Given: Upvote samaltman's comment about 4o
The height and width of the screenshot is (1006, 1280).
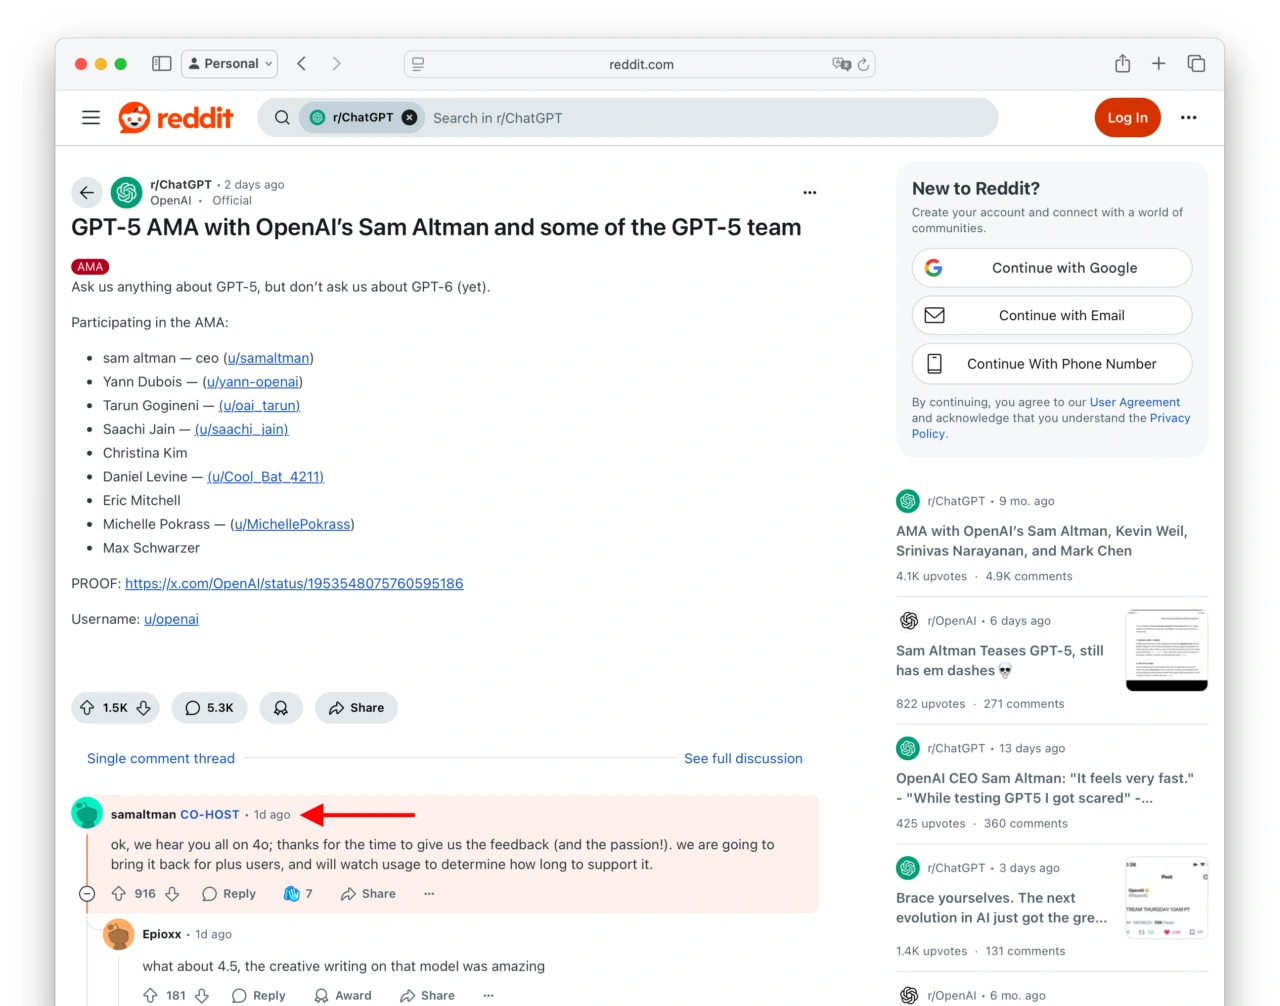Looking at the screenshot, I should click(119, 893).
